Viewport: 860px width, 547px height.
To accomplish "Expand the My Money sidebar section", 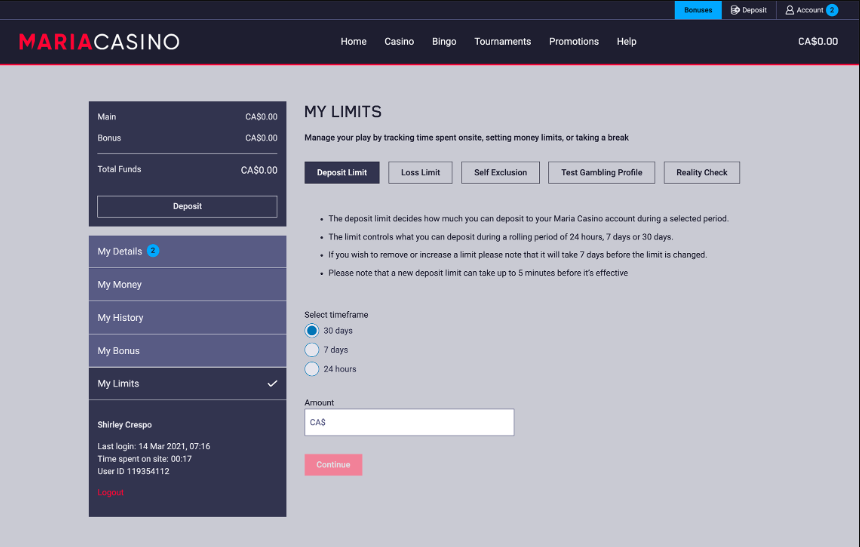I will point(187,285).
